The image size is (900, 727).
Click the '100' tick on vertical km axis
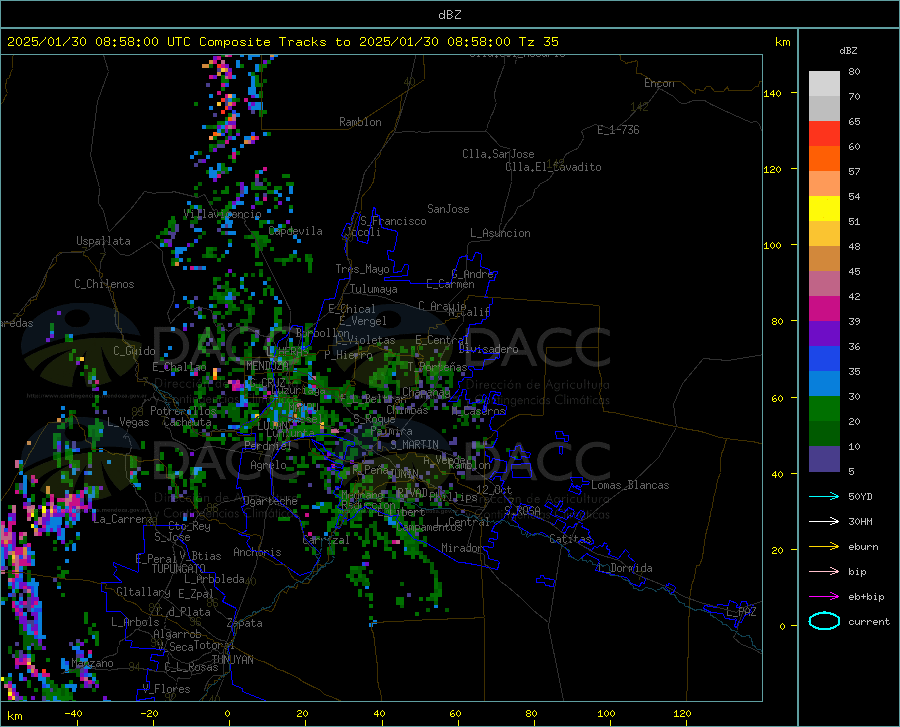click(772, 245)
